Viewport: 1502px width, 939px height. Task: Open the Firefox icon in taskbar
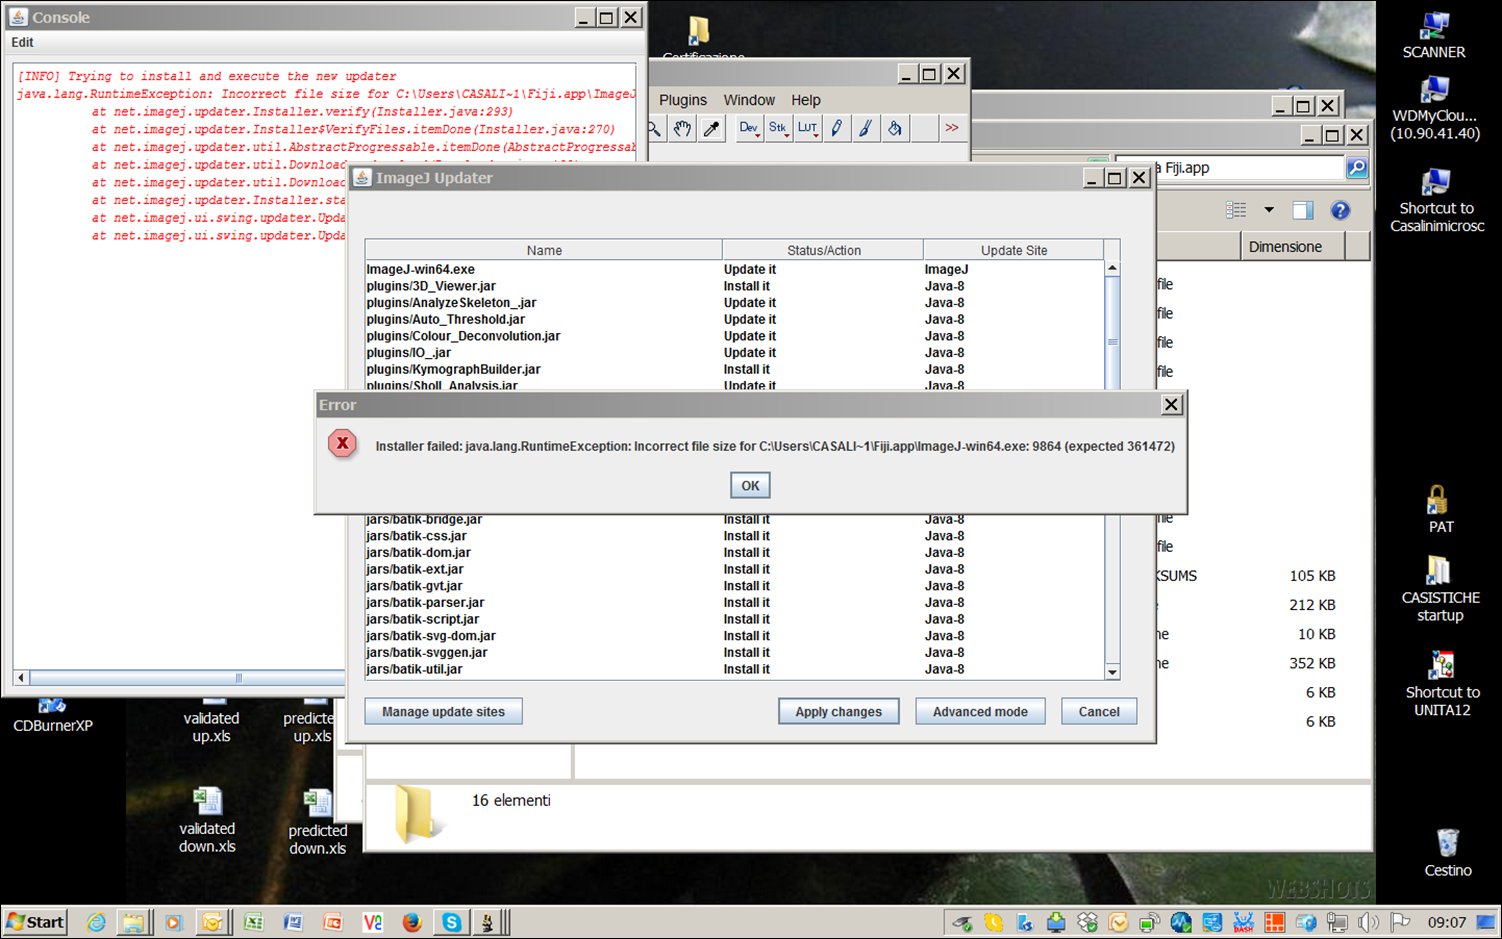tap(412, 922)
